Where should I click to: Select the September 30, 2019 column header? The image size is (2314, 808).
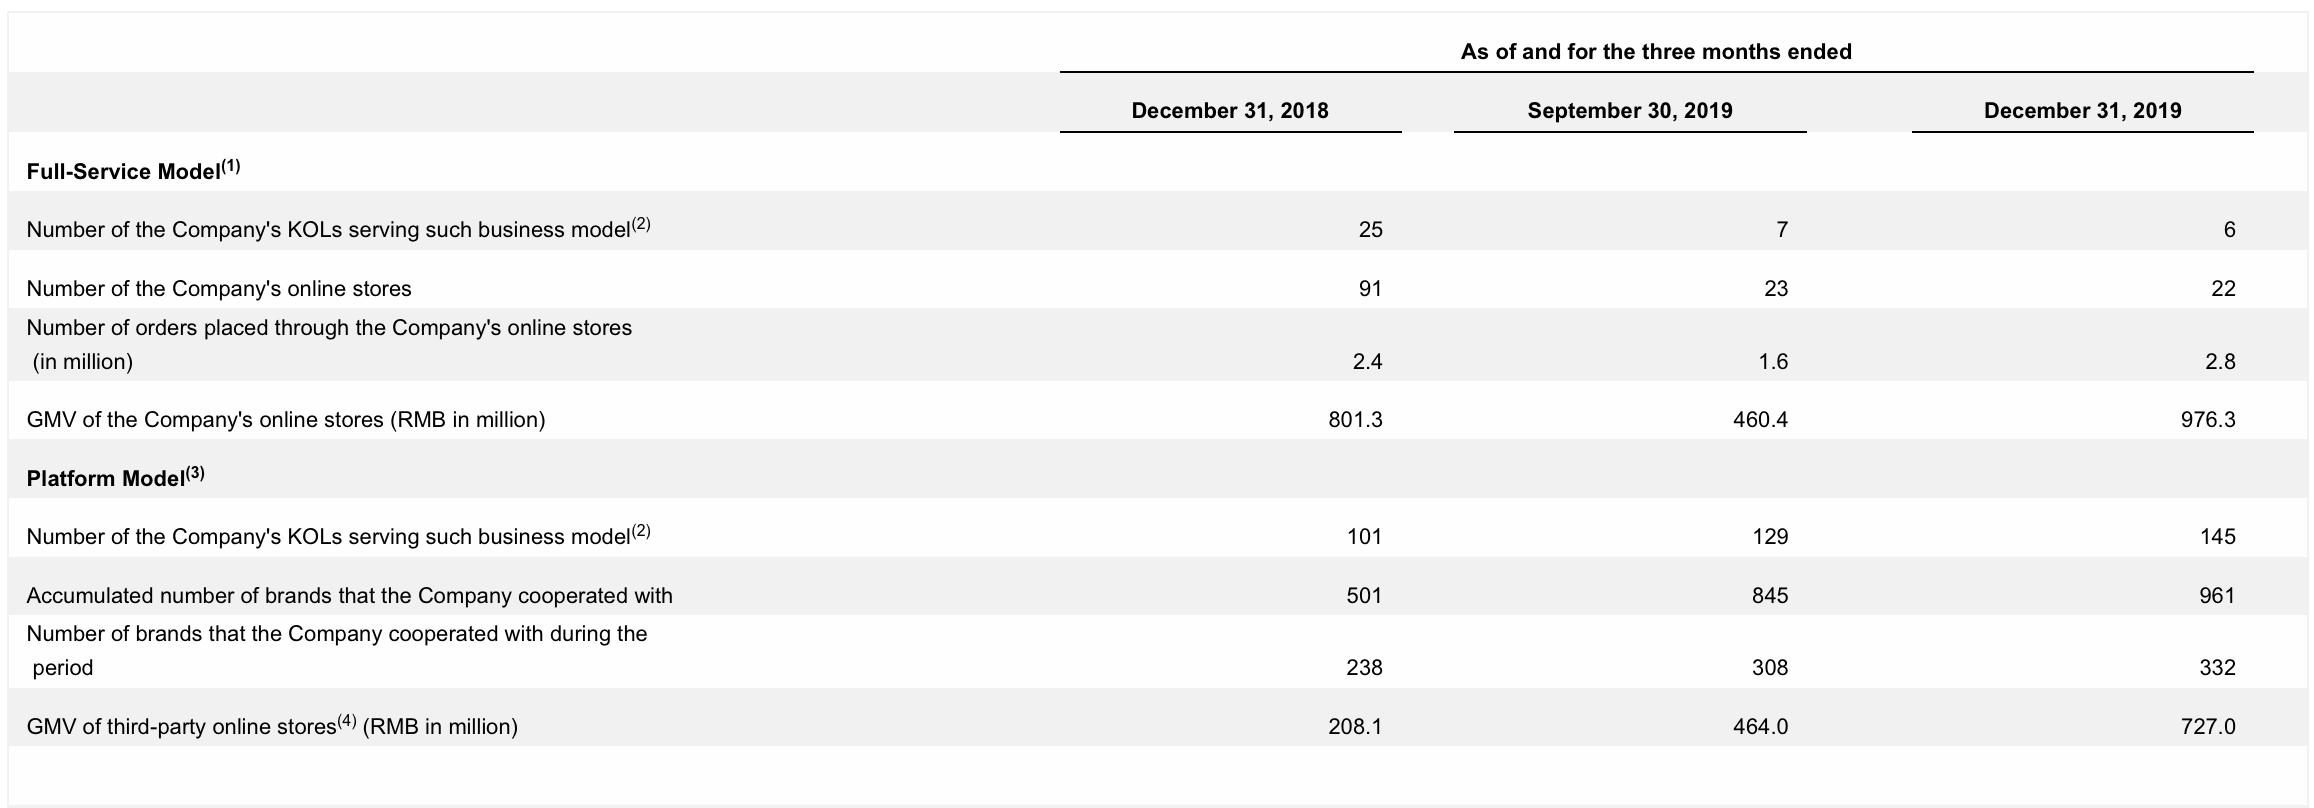pyautogui.click(x=1629, y=111)
